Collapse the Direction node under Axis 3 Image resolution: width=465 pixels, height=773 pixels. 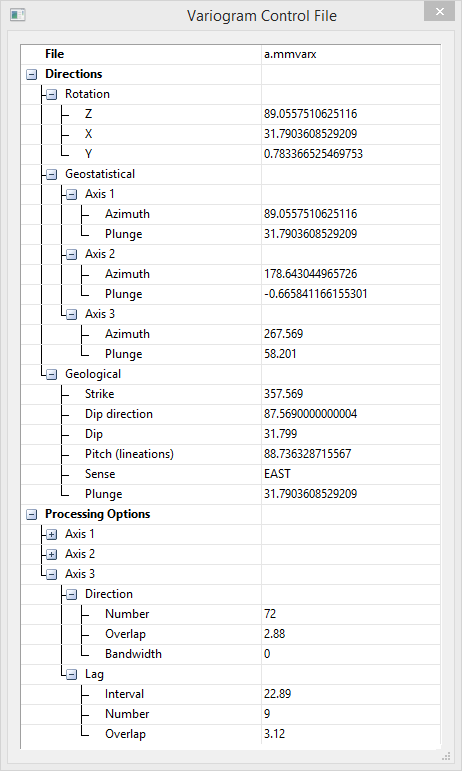click(72, 595)
